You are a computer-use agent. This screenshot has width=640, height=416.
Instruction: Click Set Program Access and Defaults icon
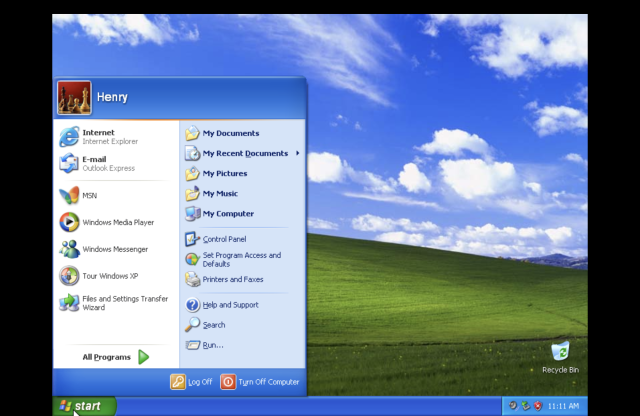click(x=192, y=259)
